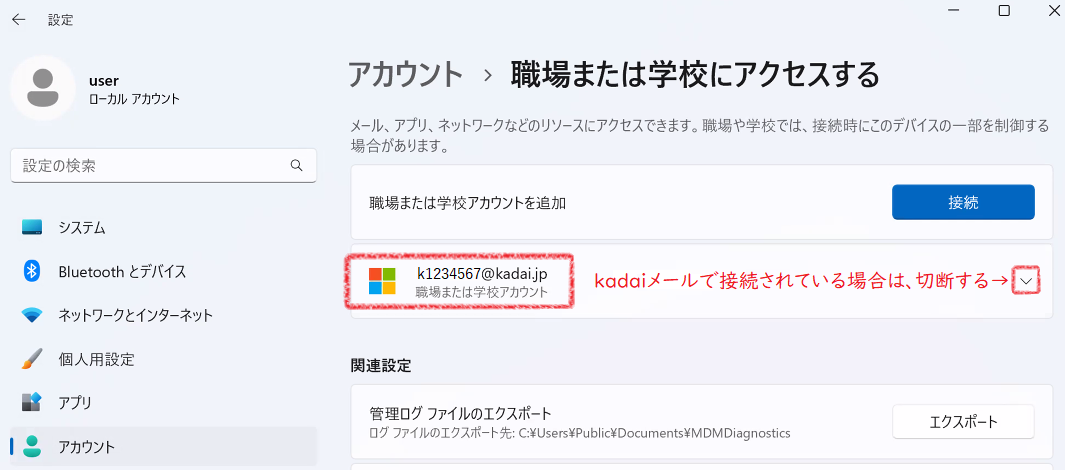Click the Microsoft logo beside the kadai account

click(382, 281)
